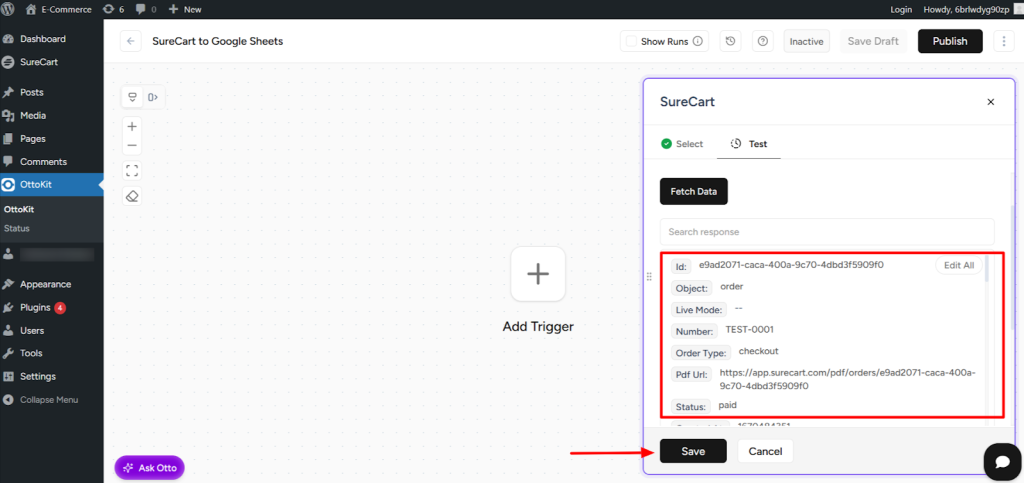Open the three-dot more options menu

1001,41
